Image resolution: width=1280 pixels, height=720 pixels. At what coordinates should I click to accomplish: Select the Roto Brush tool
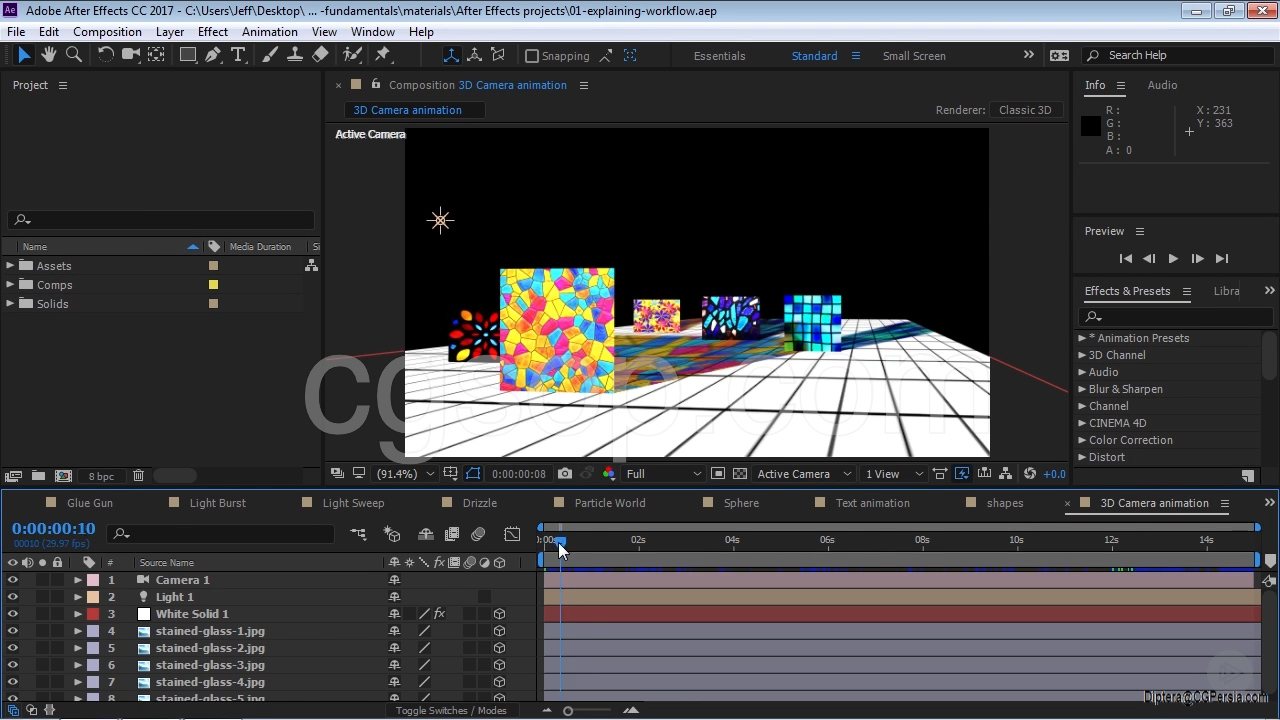click(352, 55)
